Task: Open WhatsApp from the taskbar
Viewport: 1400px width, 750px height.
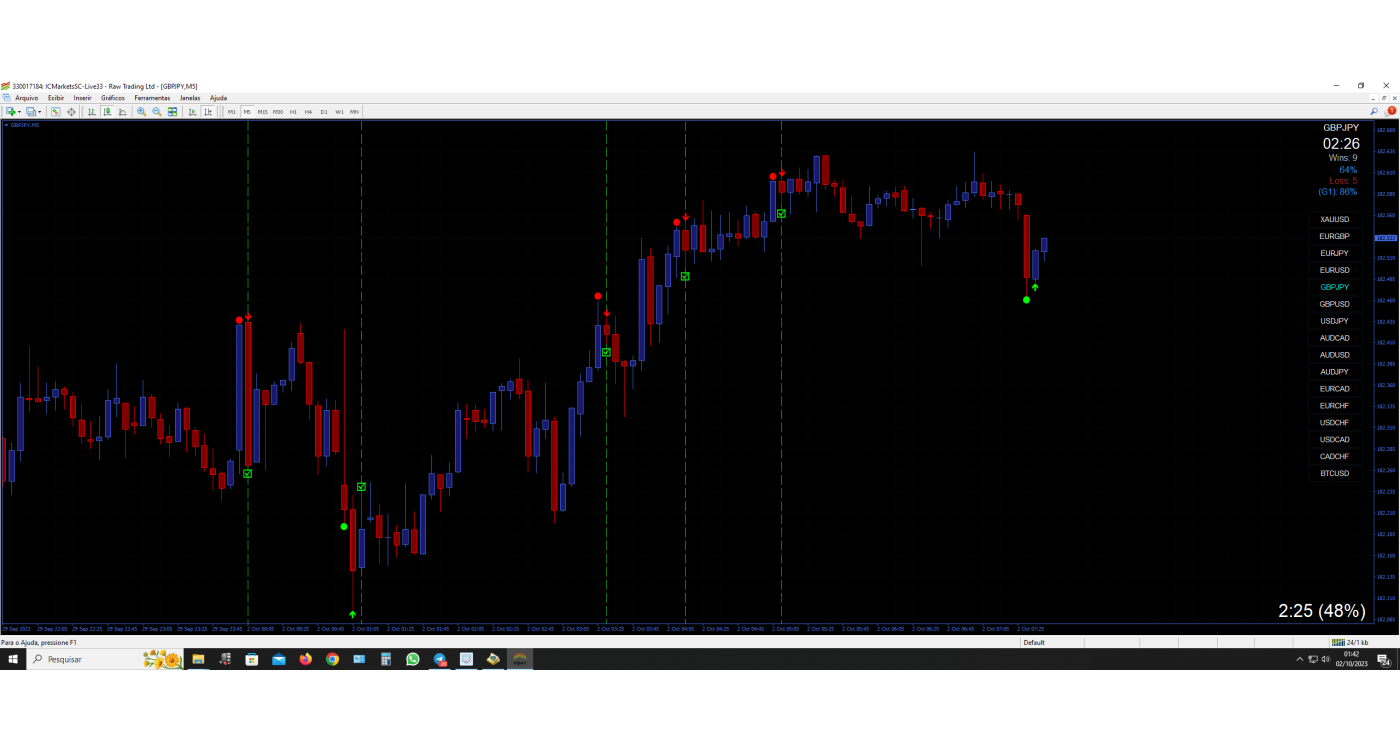Action: click(x=412, y=659)
